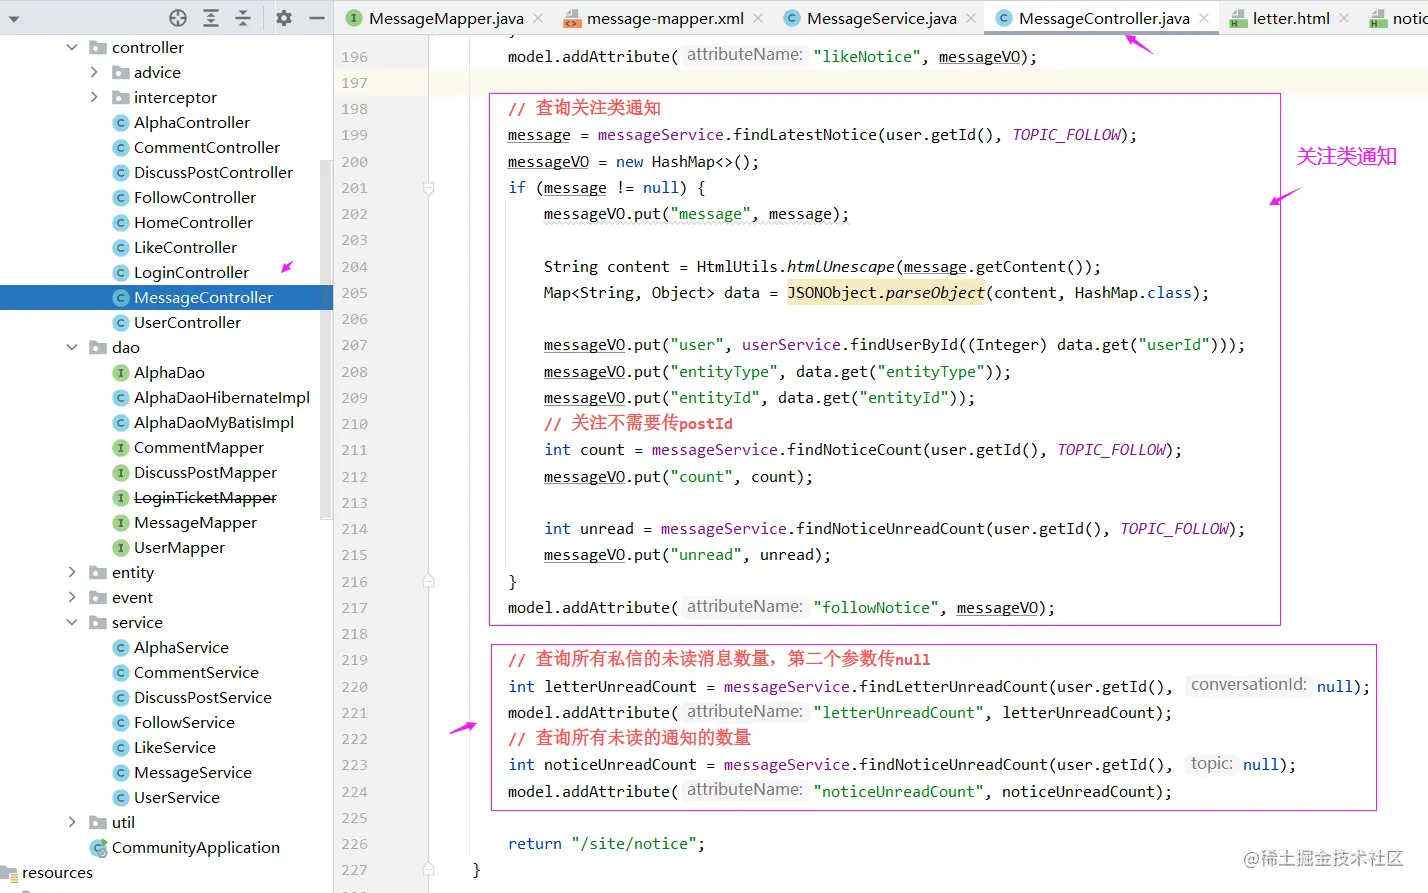Click AlphaDao interface icon

coord(121,372)
